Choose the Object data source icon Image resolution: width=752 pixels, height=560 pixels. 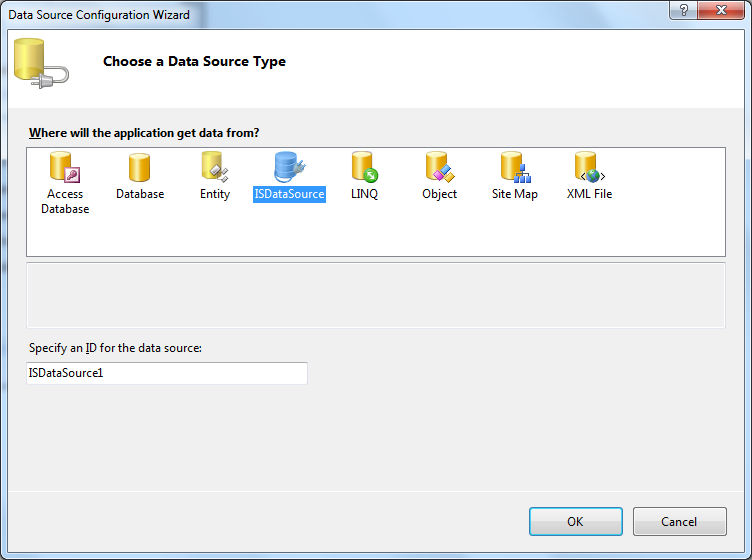(439, 167)
